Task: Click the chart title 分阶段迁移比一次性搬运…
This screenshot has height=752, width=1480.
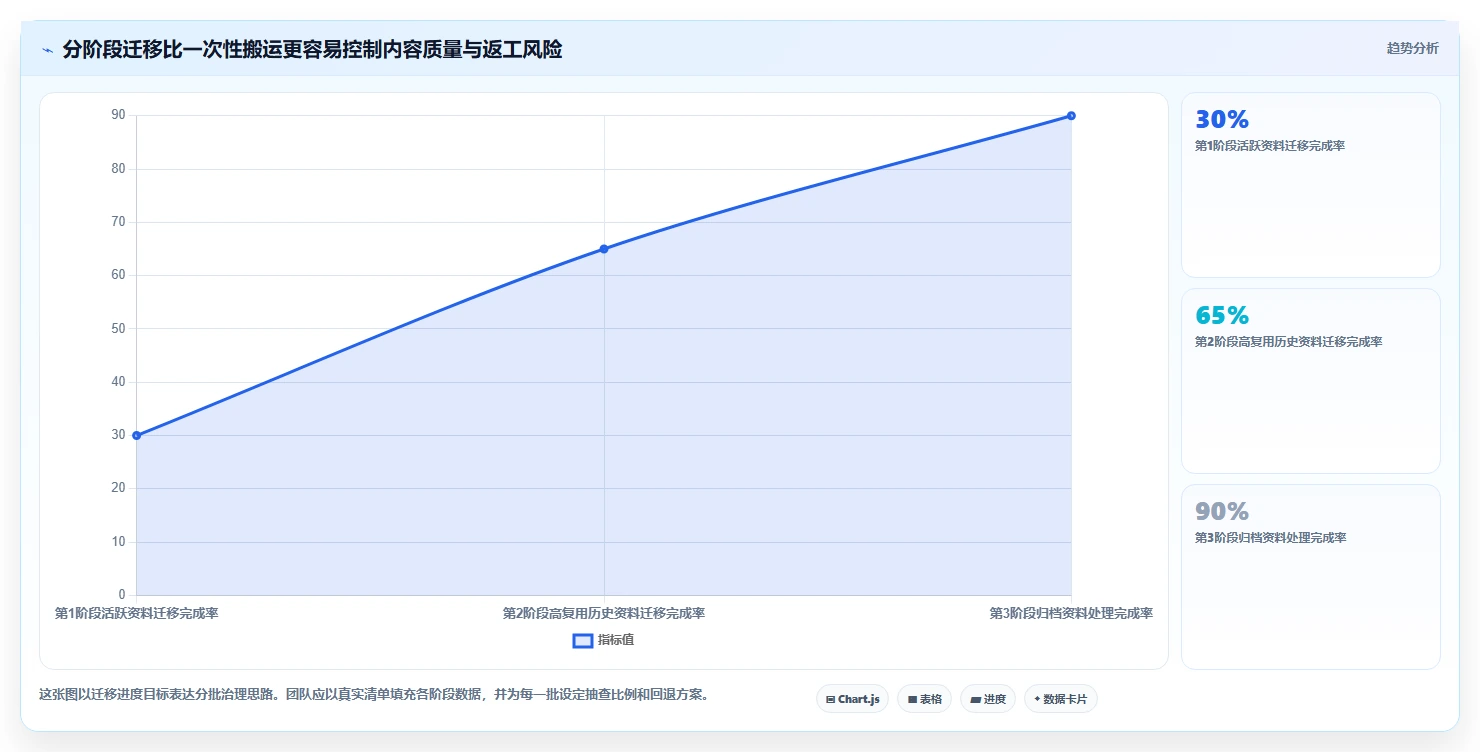Action: tap(312, 49)
